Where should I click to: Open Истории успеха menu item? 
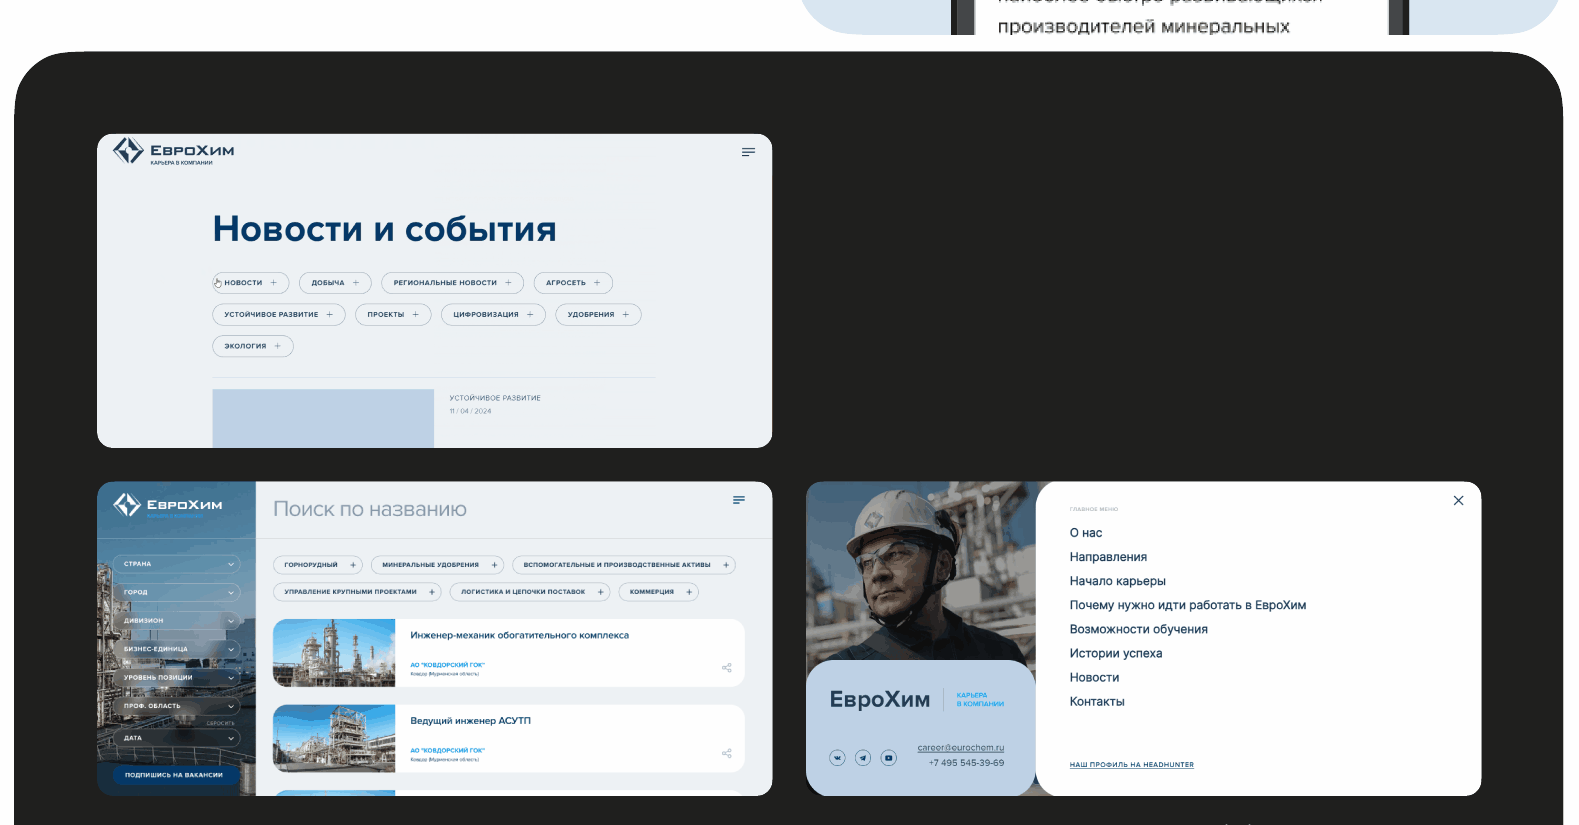(x=1115, y=653)
